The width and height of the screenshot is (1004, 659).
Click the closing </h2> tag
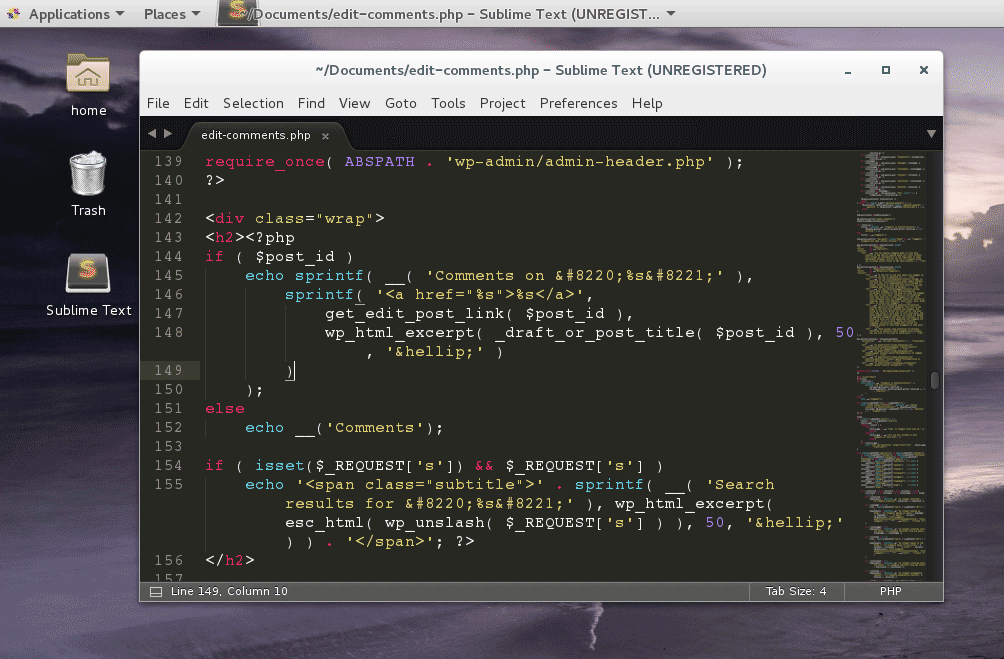[230, 560]
